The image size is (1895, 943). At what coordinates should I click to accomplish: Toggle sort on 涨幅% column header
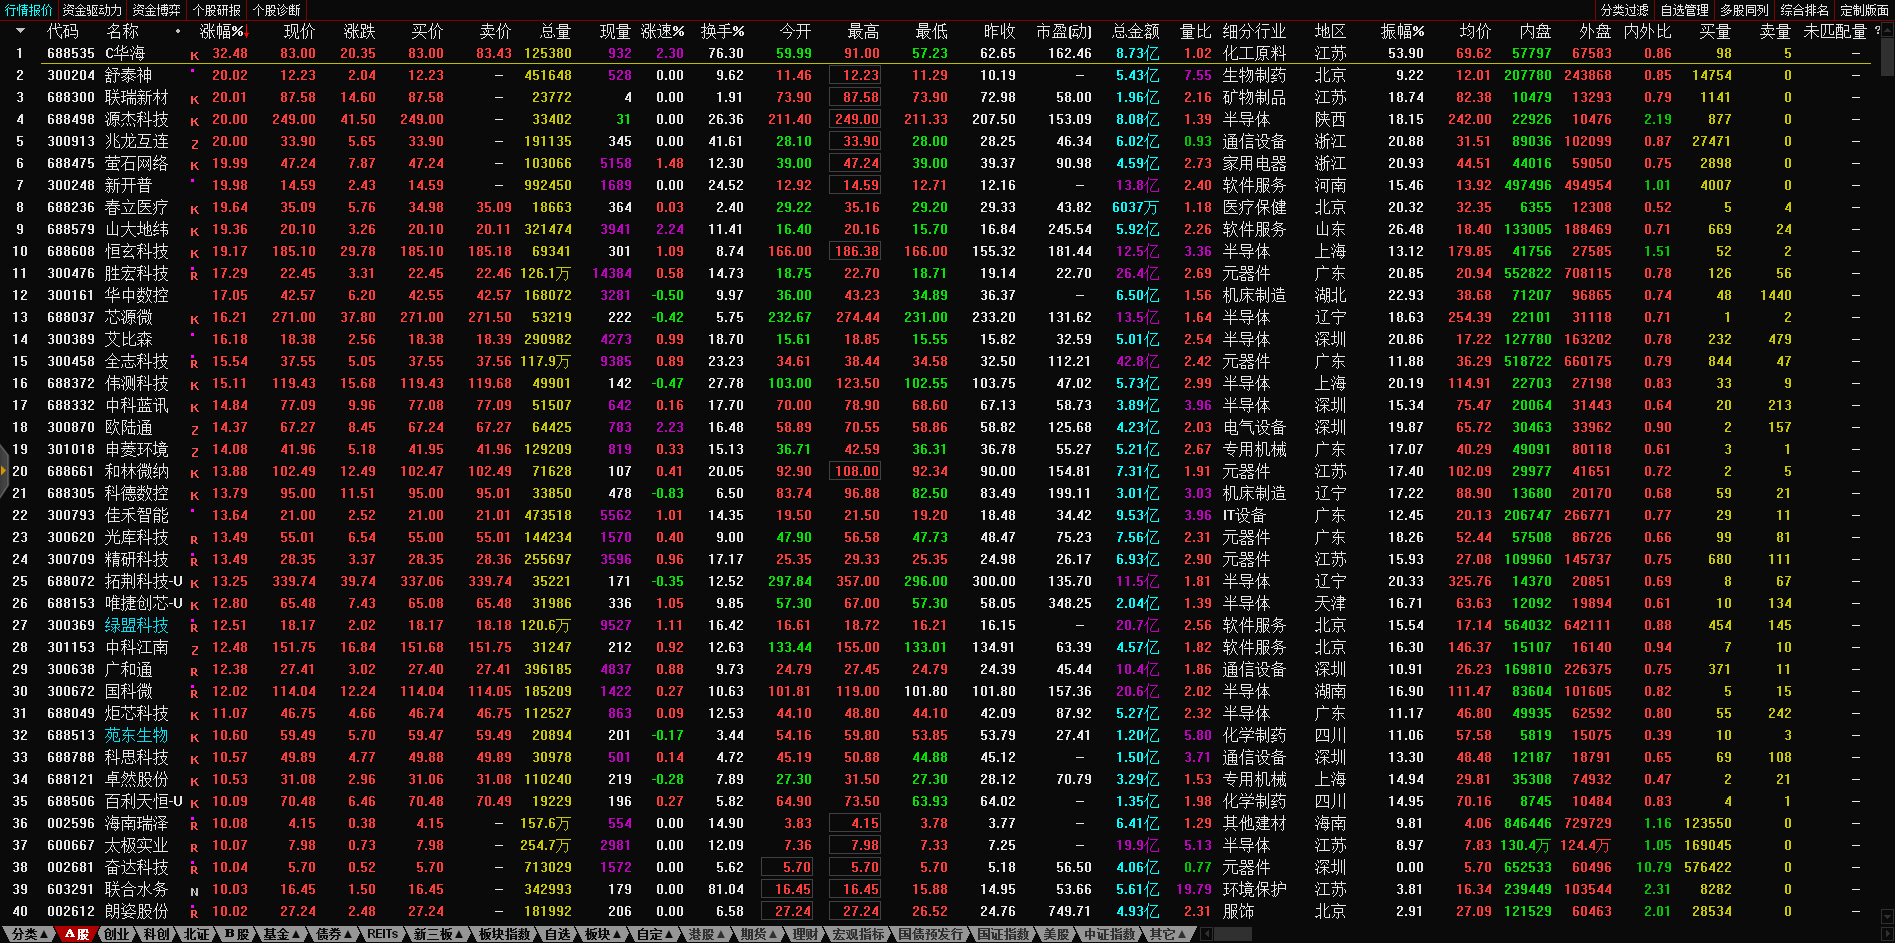pyautogui.click(x=222, y=31)
